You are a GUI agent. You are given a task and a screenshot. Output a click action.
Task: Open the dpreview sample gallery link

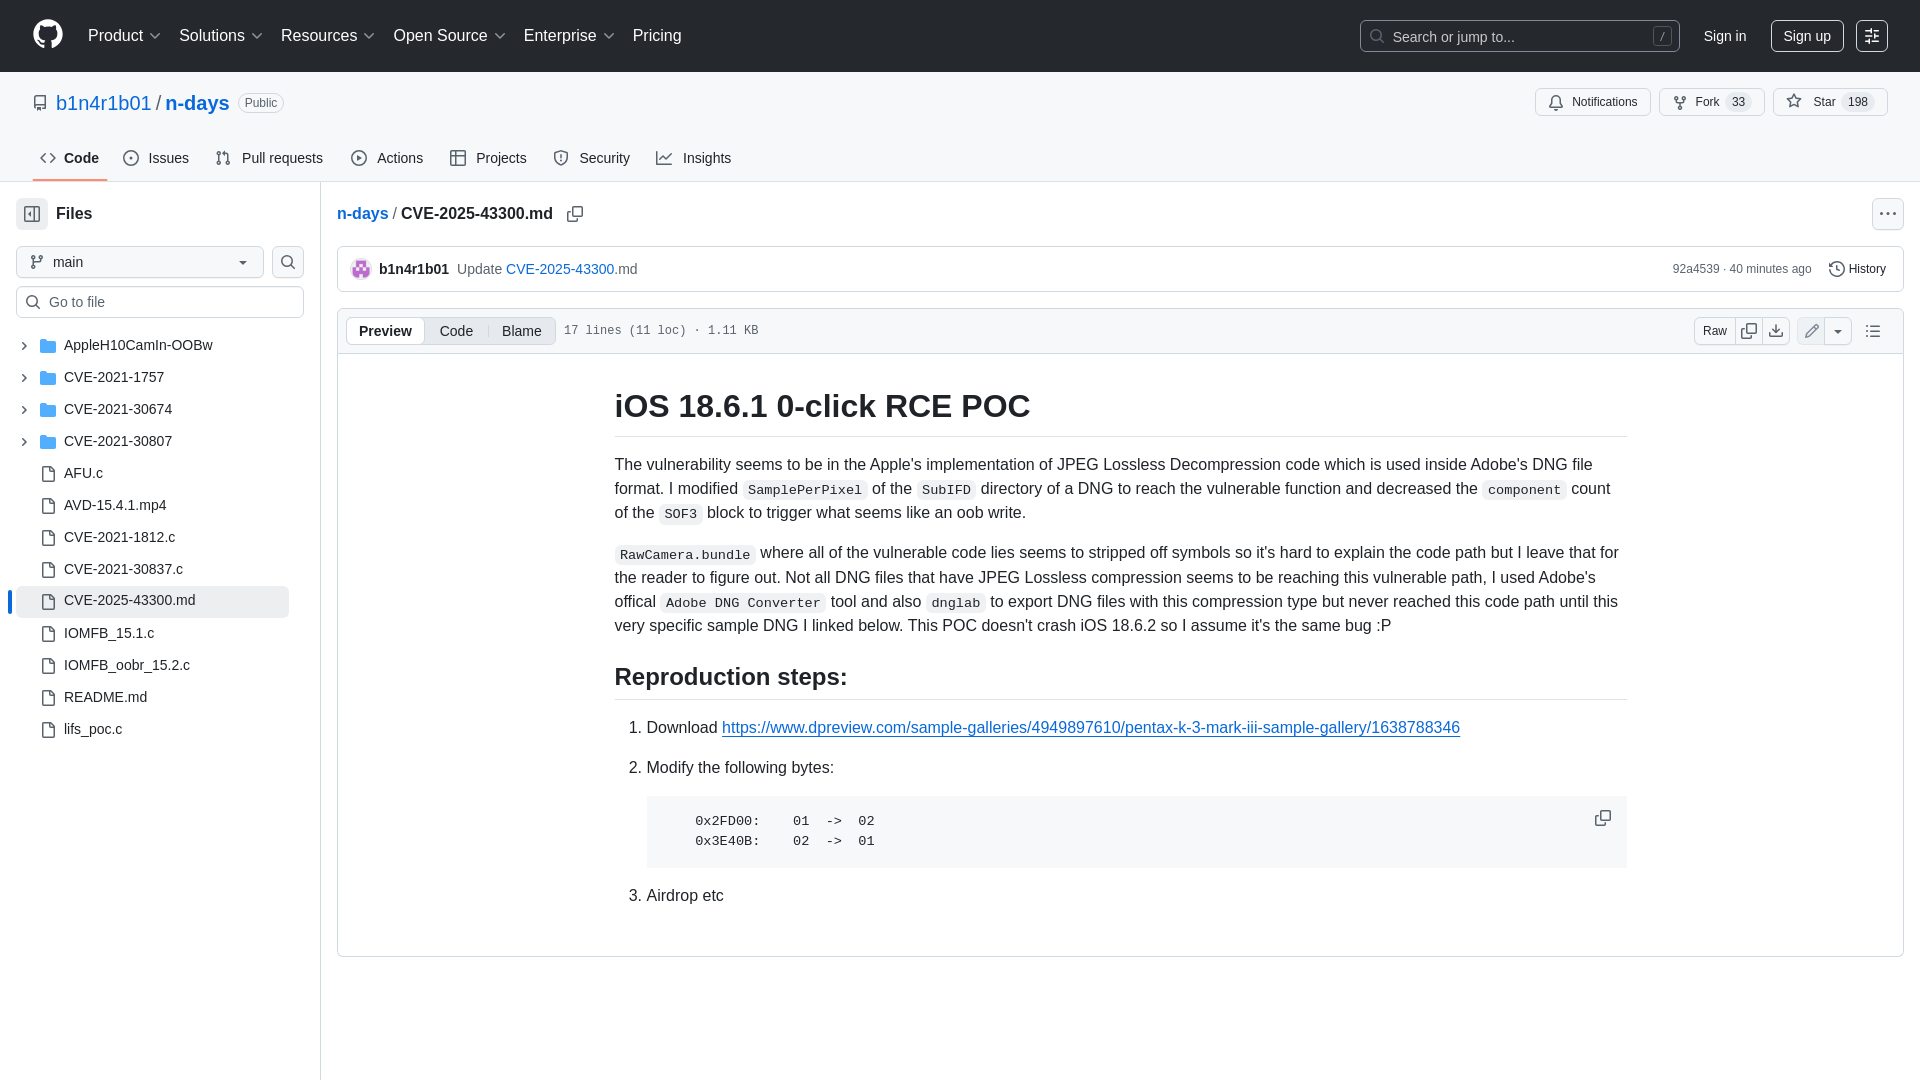[1091, 728]
